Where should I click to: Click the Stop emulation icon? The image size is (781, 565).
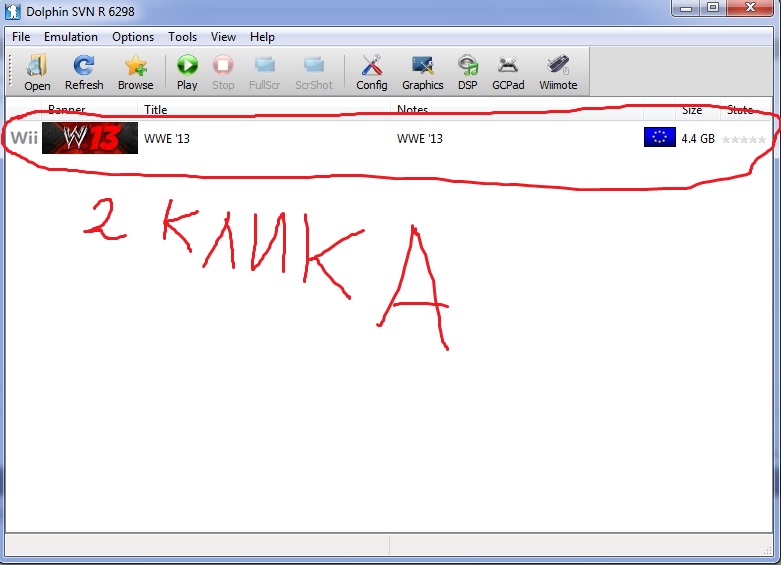coord(223,73)
